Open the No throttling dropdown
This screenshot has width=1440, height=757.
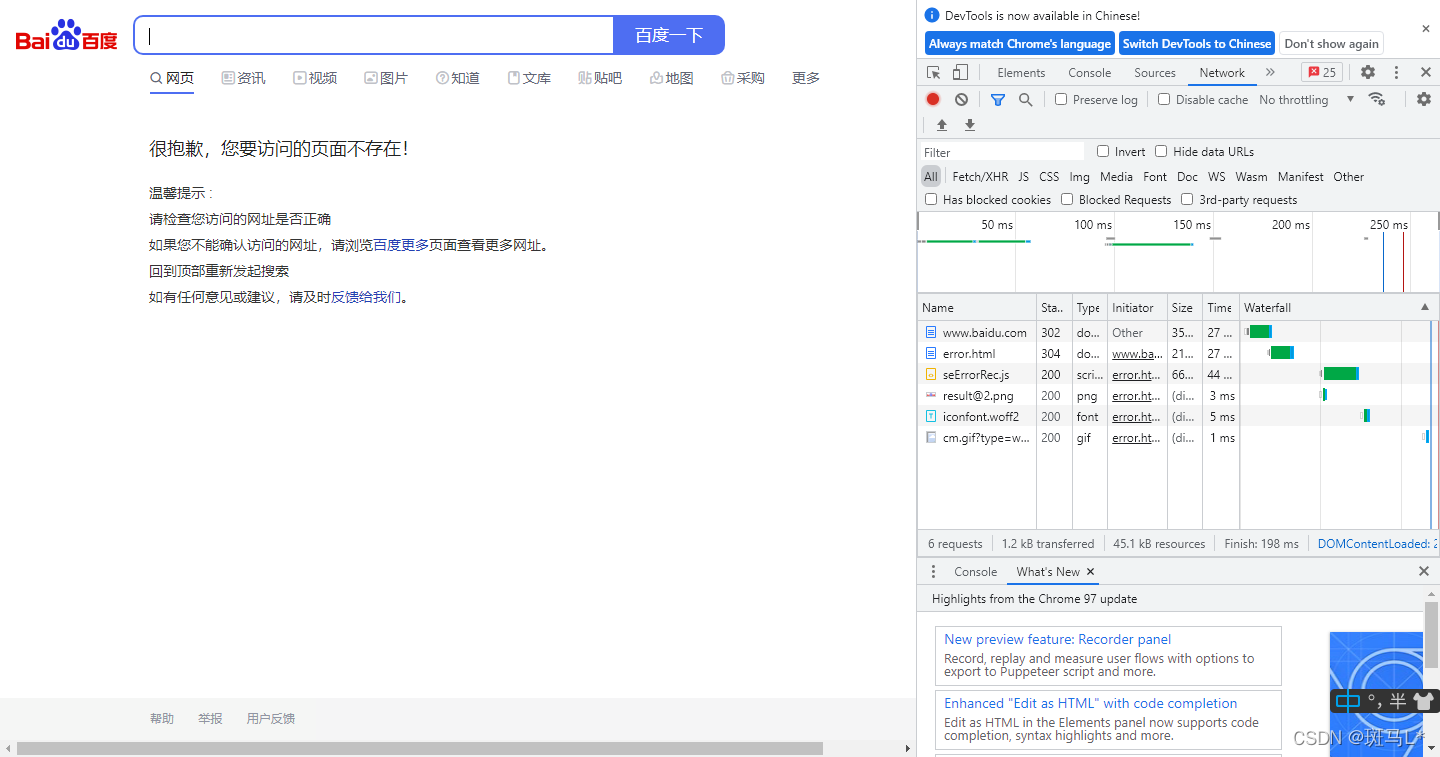pyautogui.click(x=1306, y=99)
